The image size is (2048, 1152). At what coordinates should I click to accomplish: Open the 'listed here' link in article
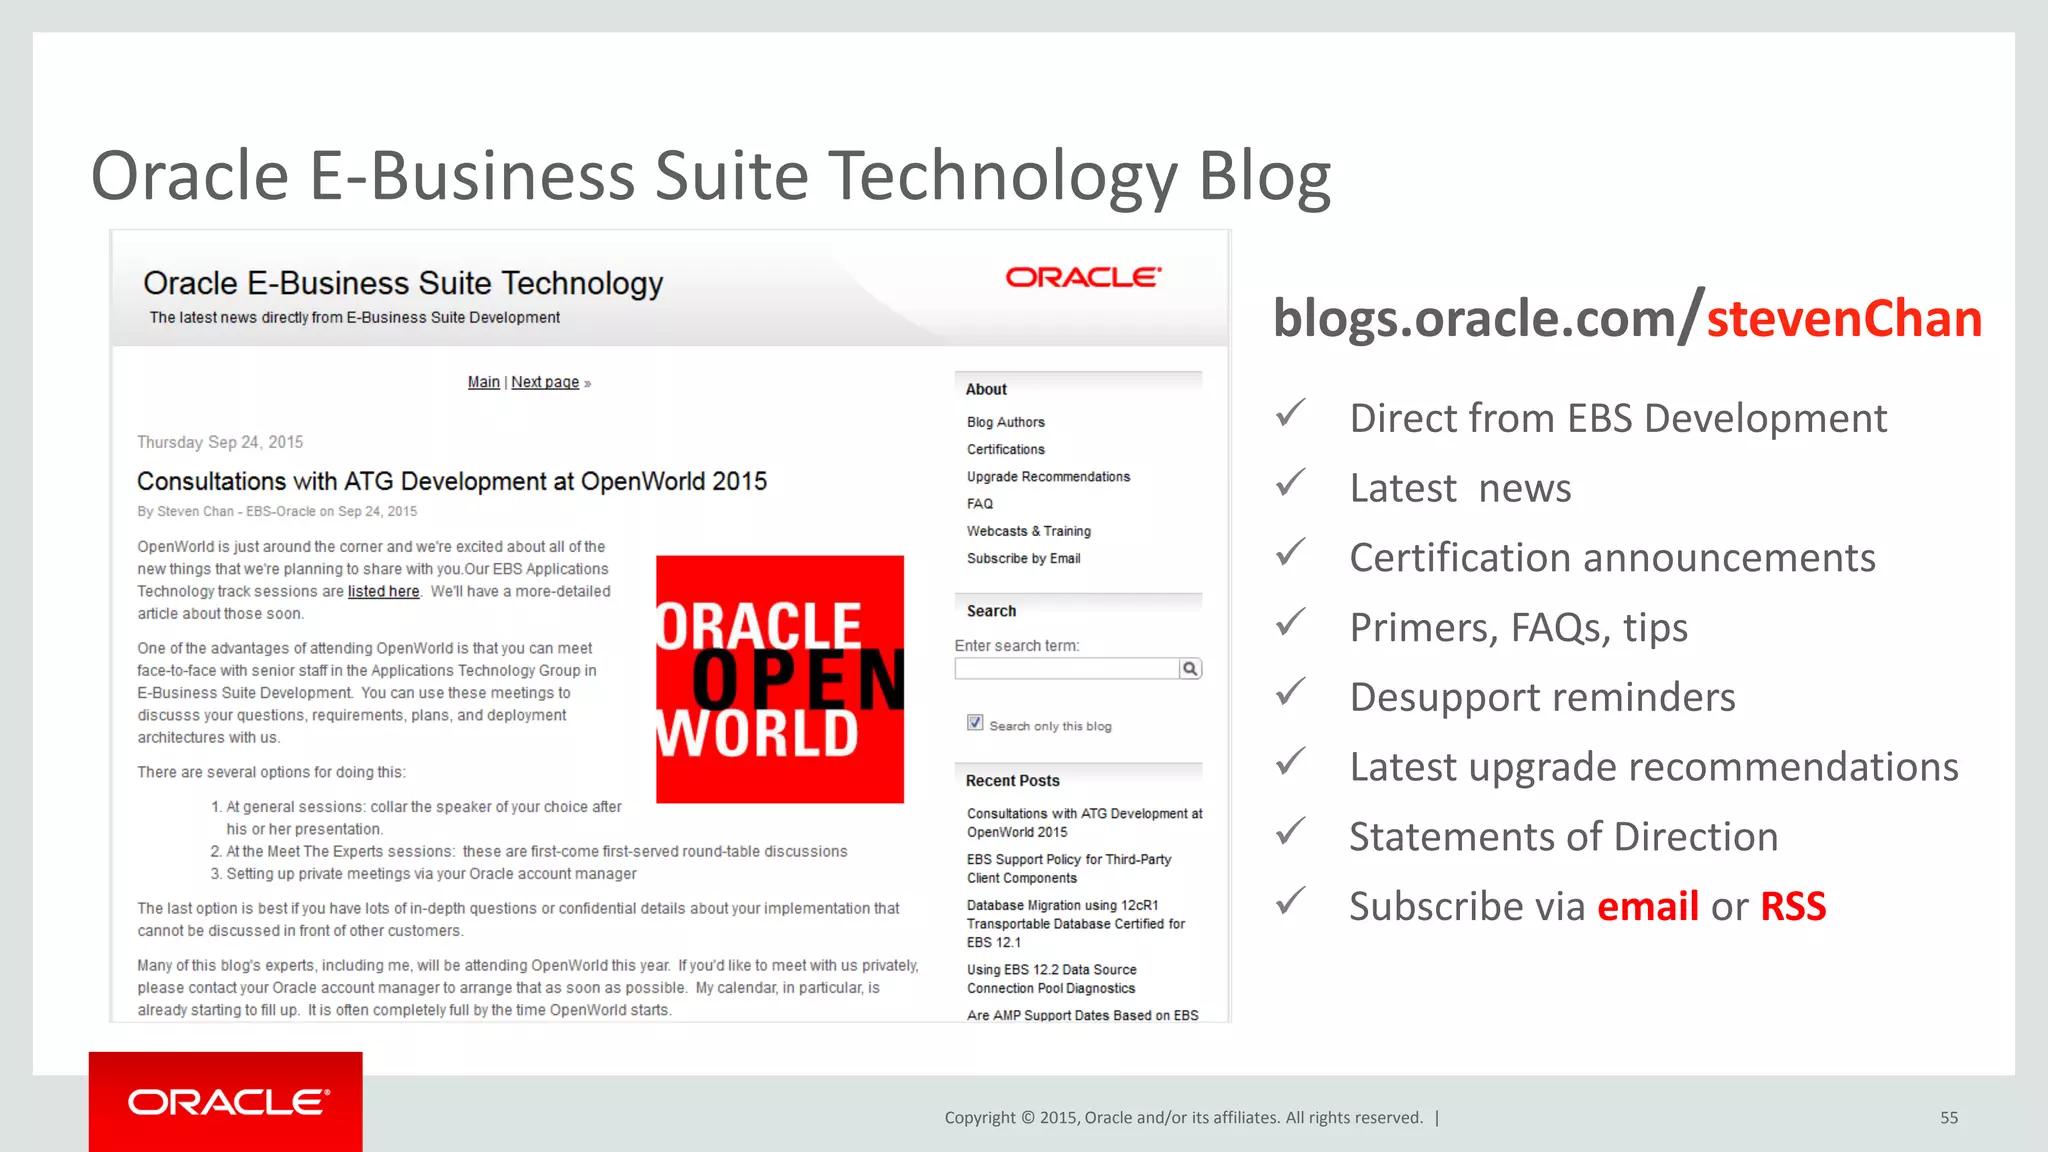(x=383, y=591)
